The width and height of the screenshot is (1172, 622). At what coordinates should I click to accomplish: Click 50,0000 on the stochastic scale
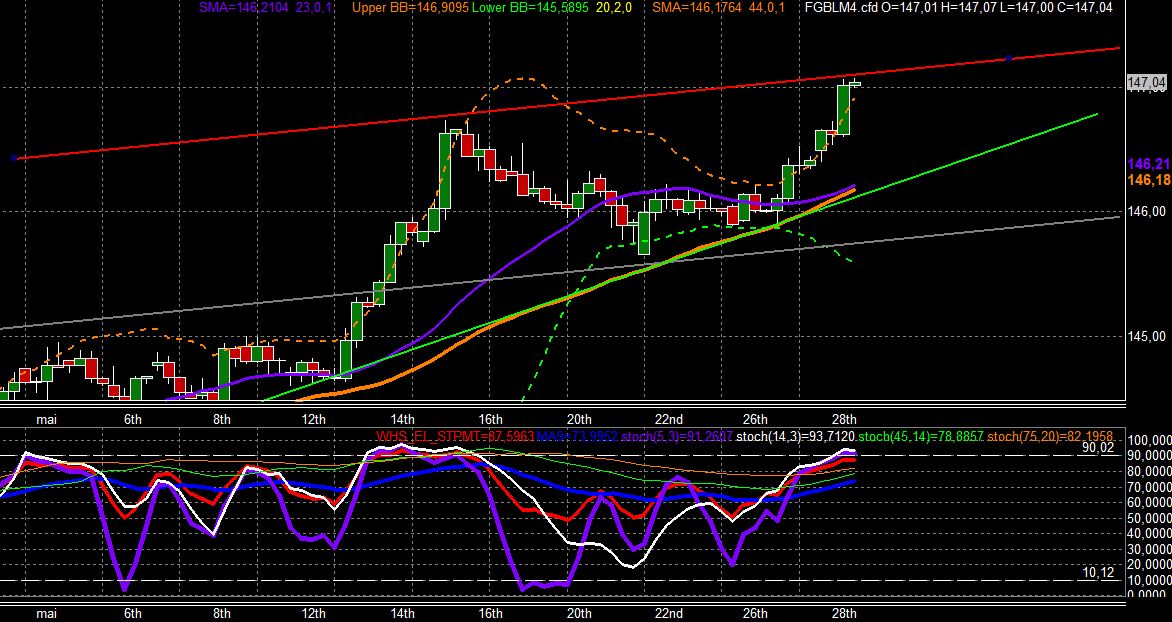click(x=1150, y=517)
